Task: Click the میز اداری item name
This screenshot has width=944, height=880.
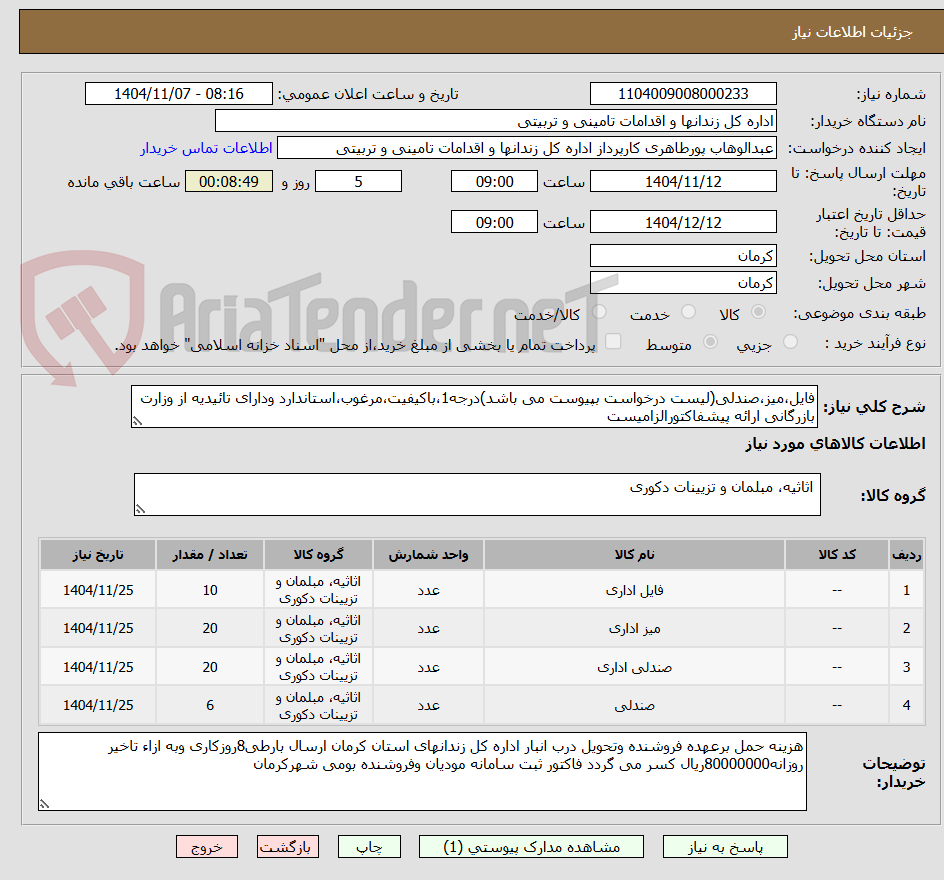Action: pyautogui.click(x=634, y=628)
